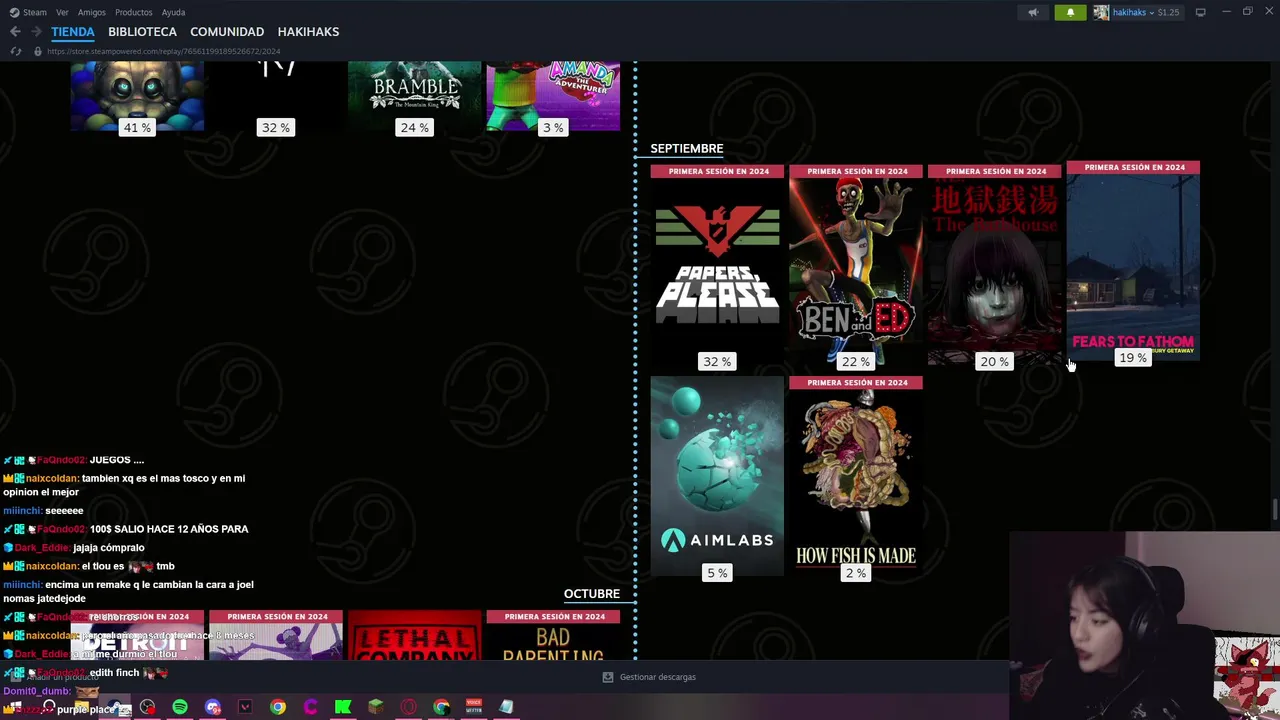Expand the hakihaks account dropdown

tap(1134, 12)
